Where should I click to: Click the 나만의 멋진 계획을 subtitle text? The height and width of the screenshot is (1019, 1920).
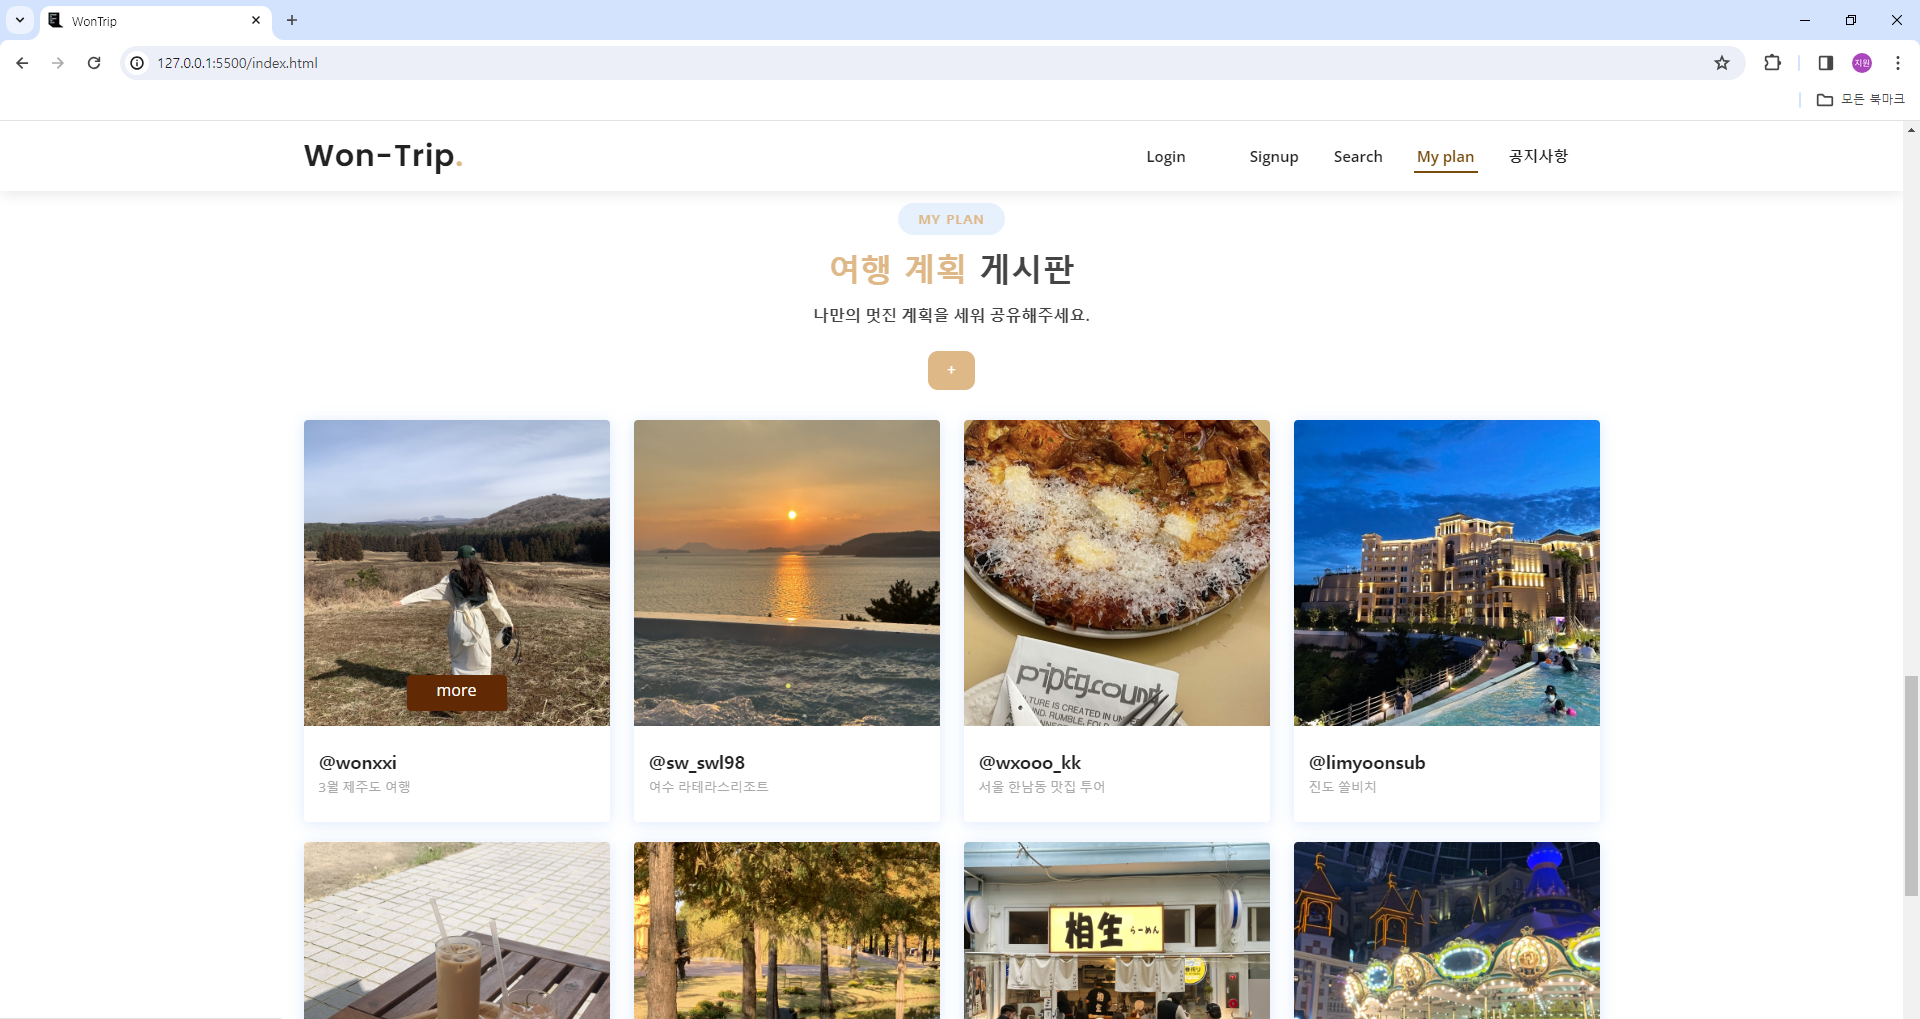coord(951,315)
